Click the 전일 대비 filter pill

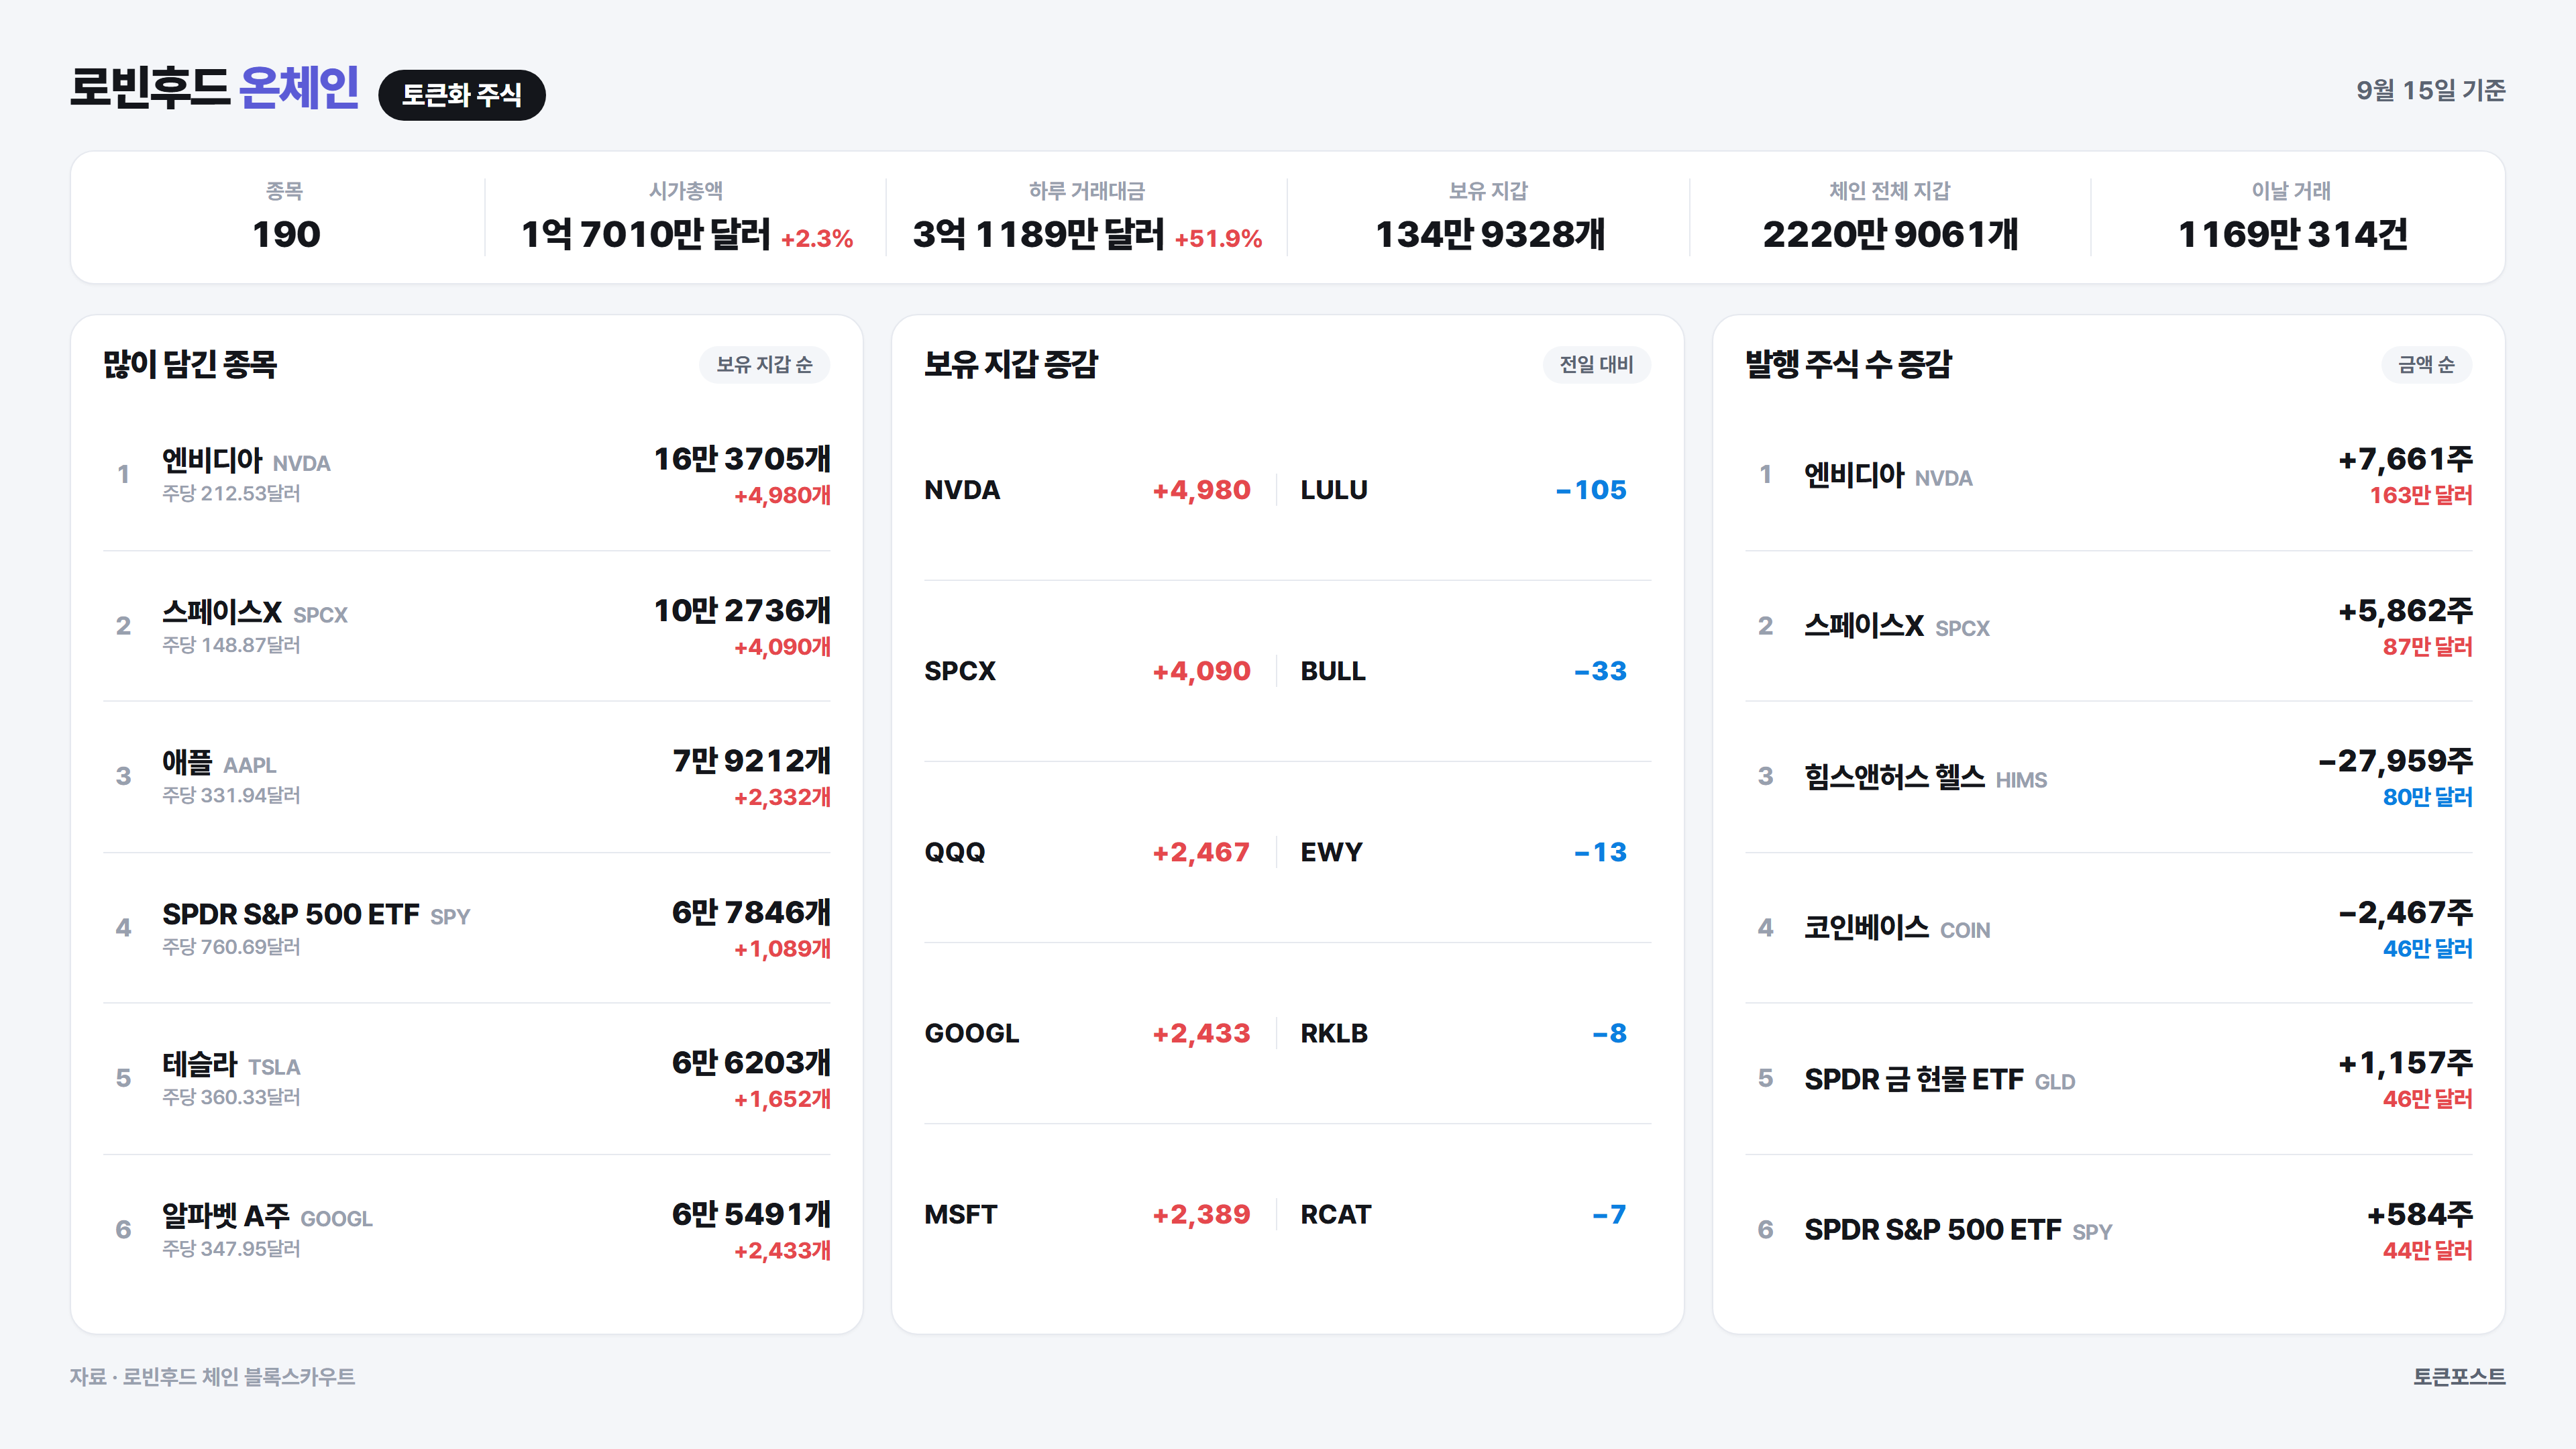pos(1596,365)
